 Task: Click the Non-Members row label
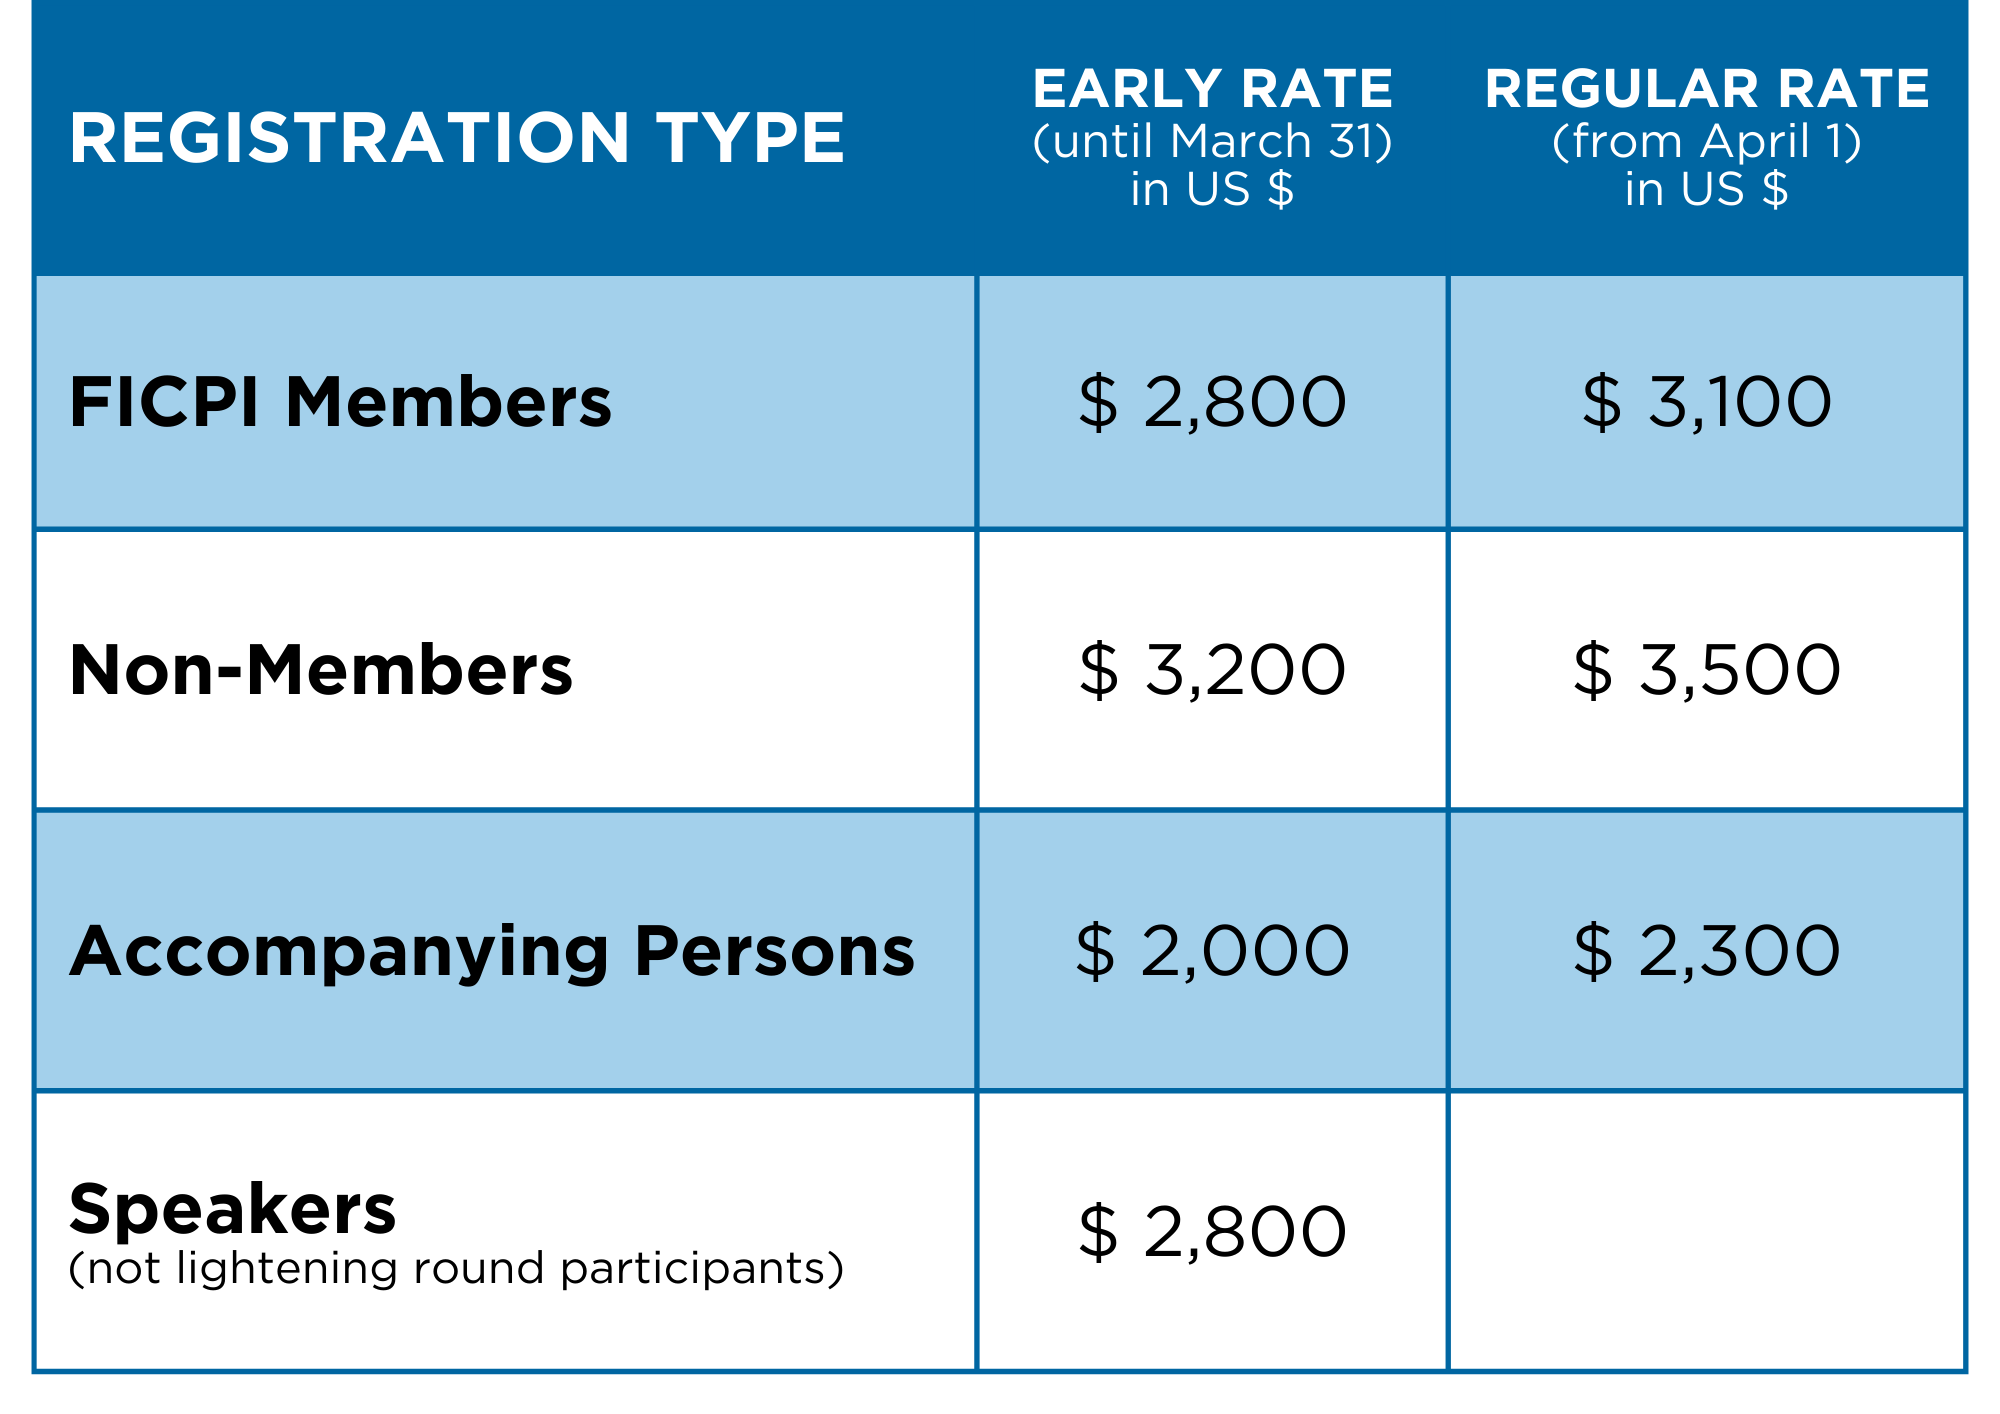coord(321,669)
